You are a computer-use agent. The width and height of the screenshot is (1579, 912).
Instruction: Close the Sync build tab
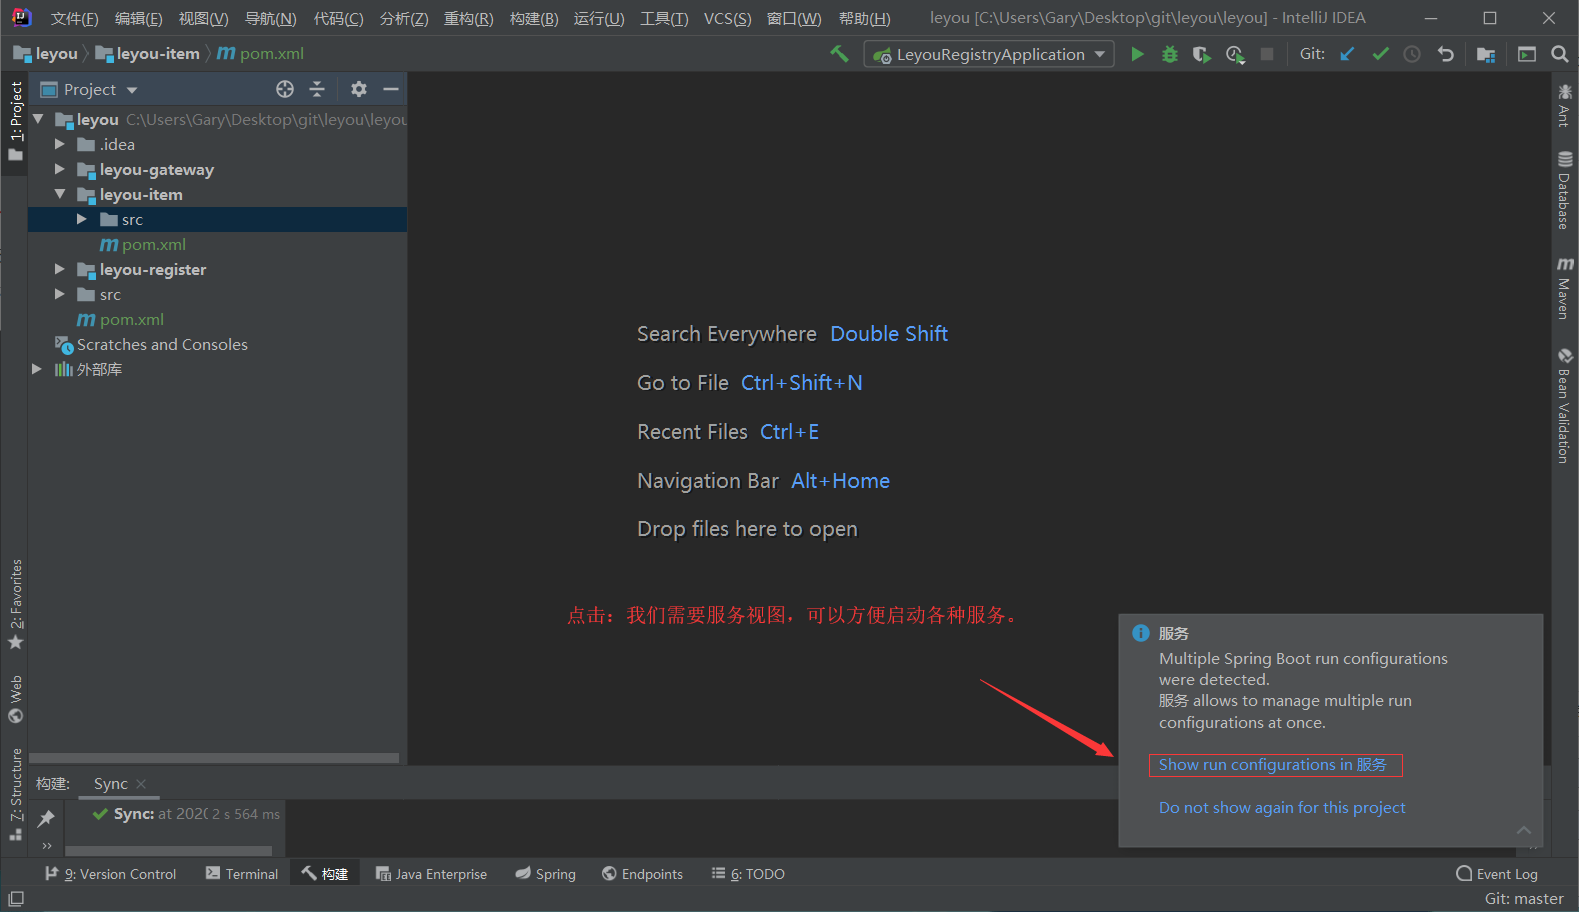click(x=141, y=784)
